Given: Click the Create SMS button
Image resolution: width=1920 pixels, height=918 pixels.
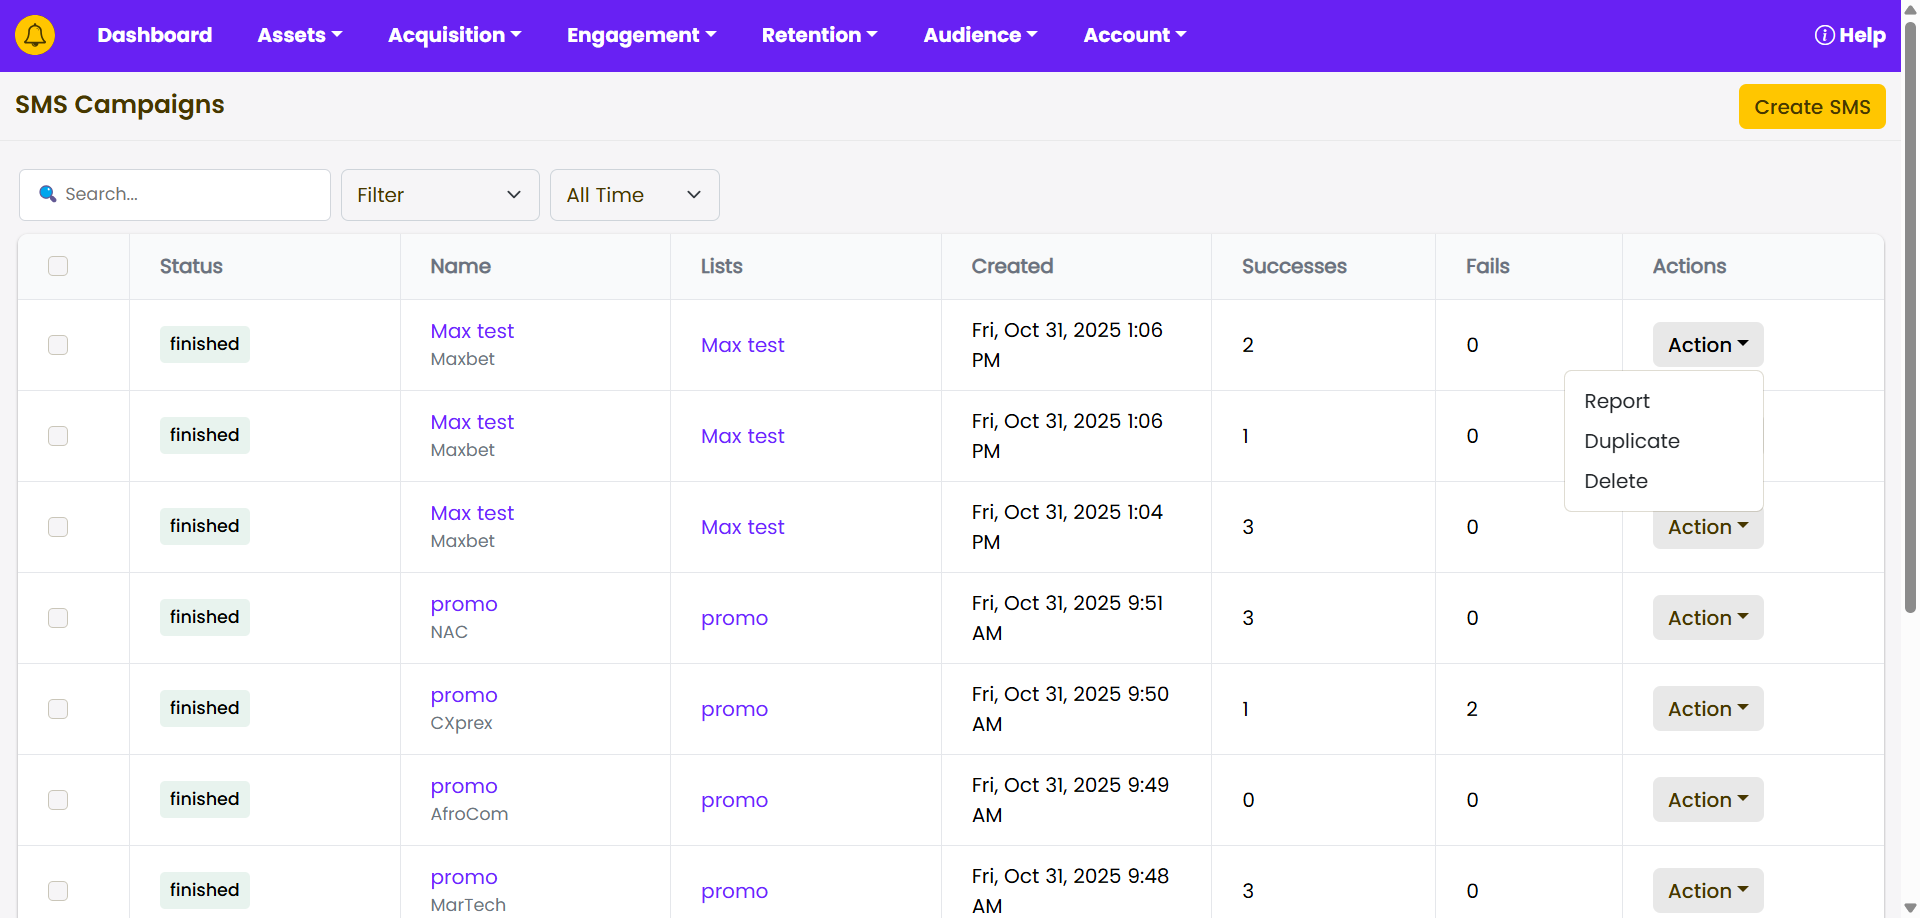Looking at the screenshot, I should [1811, 107].
